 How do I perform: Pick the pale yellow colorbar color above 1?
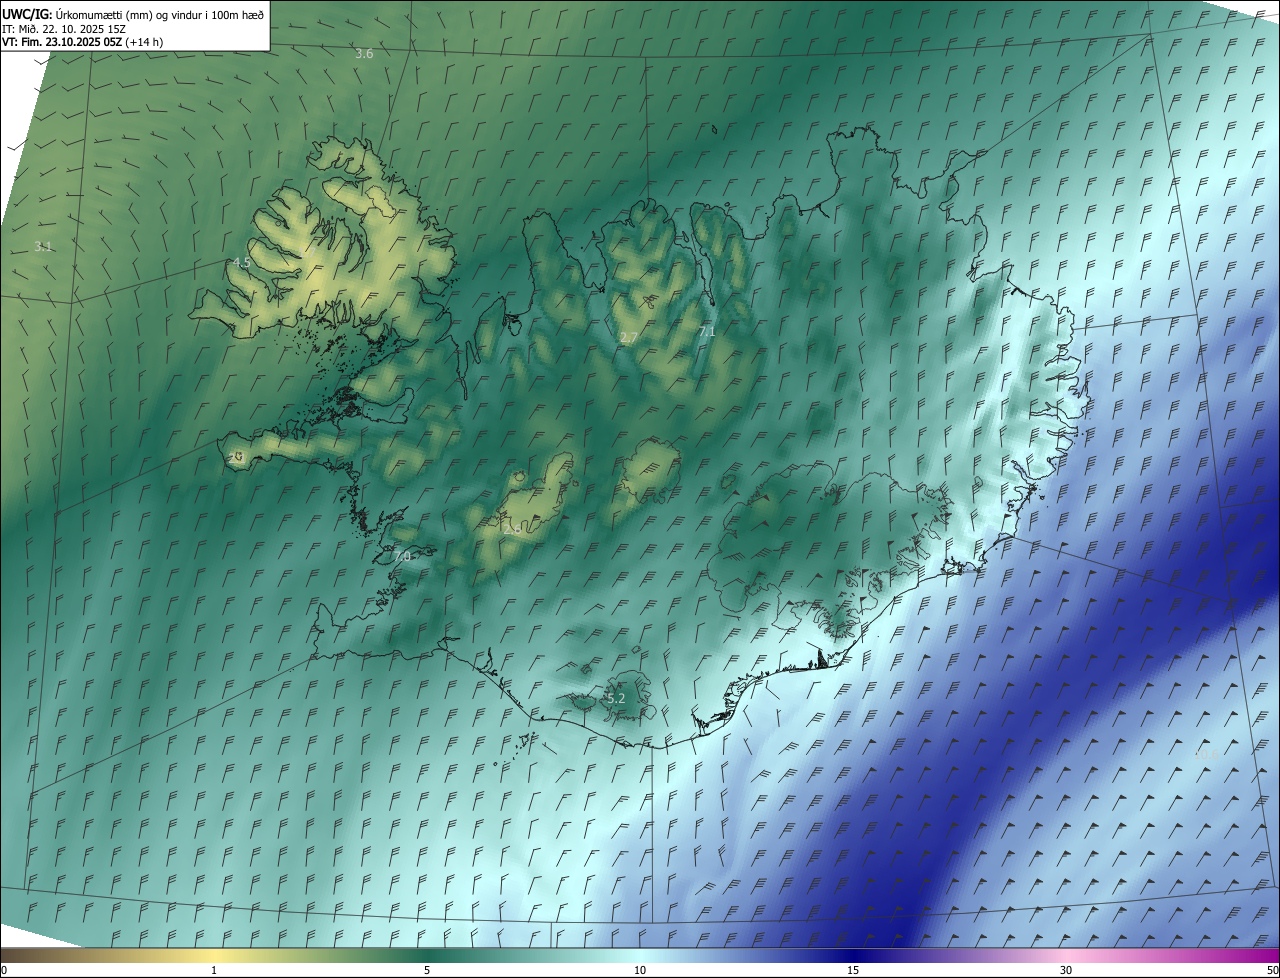click(x=214, y=955)
